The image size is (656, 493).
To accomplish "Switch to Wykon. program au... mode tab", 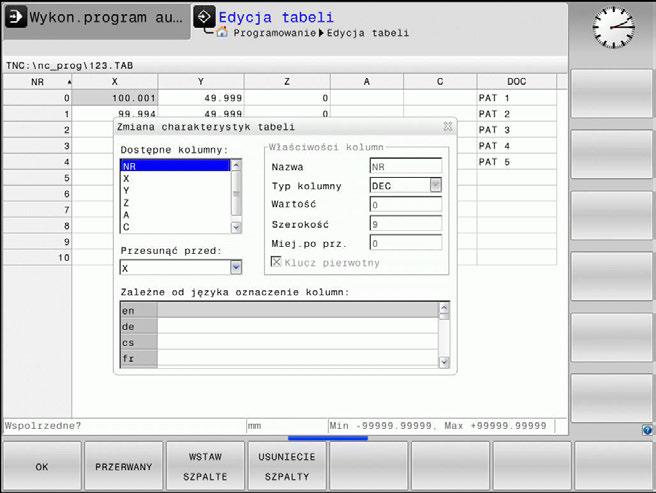I will (97, 22).
